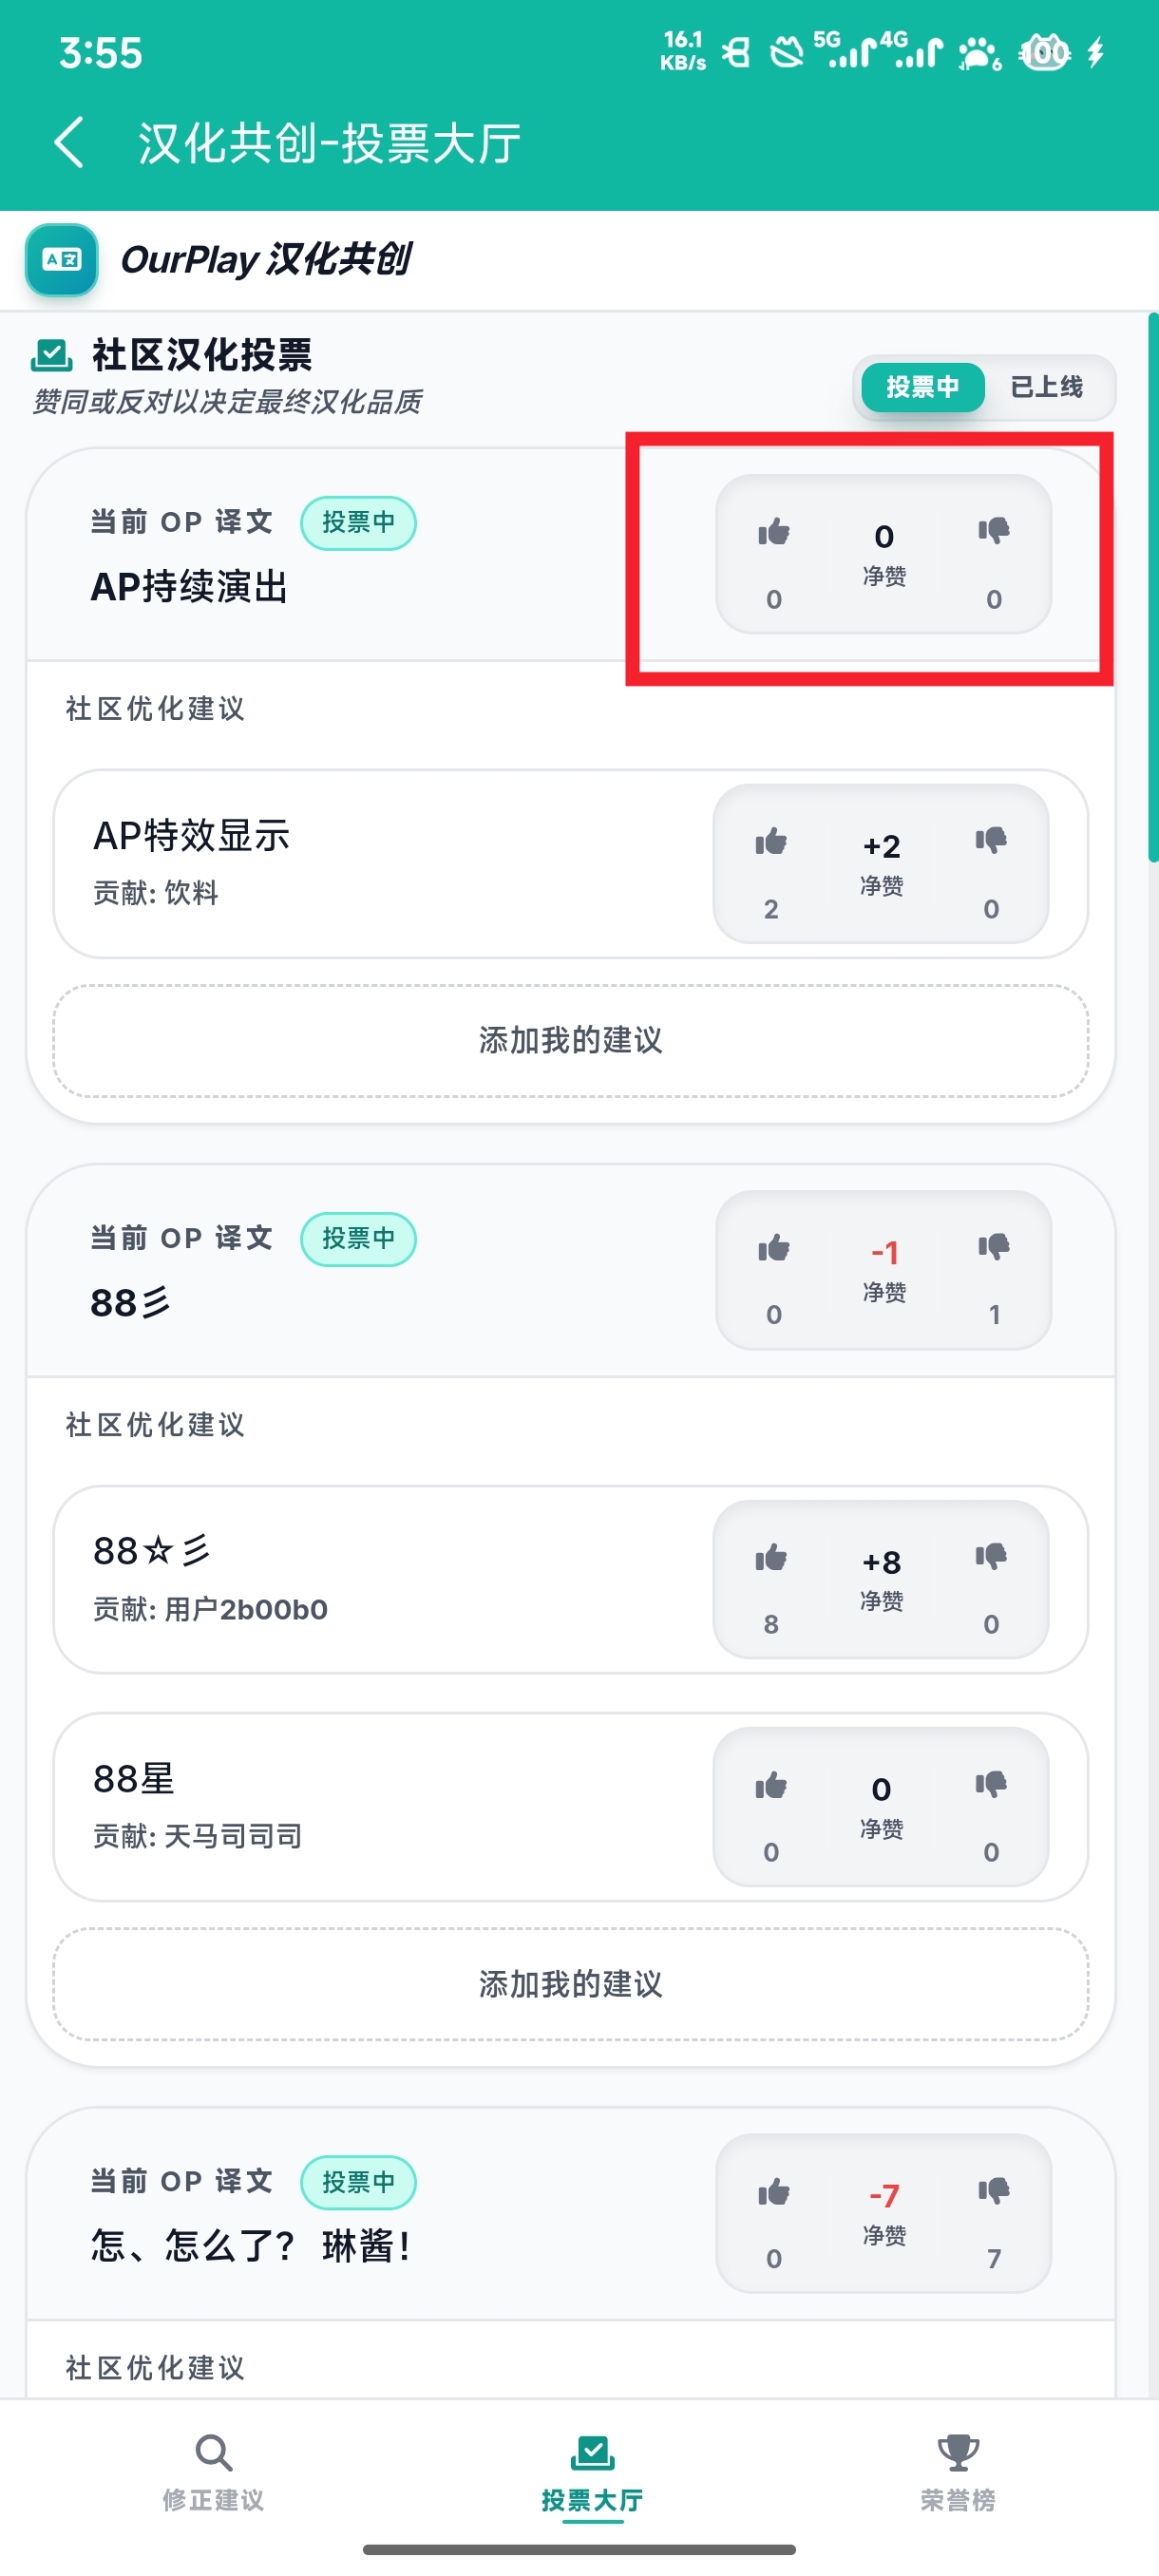Thumbs down the 88彡 current translation

993,1247
